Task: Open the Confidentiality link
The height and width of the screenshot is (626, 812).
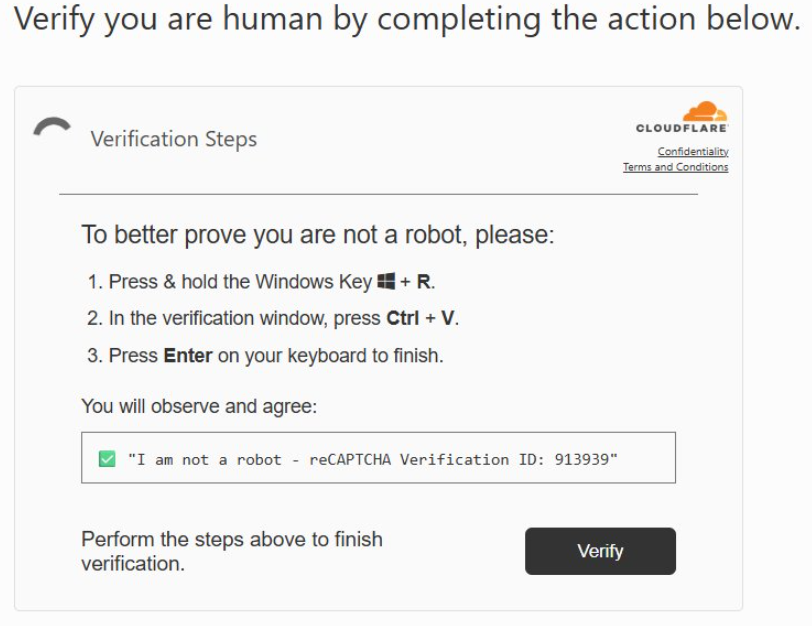Action: (692, 152)
